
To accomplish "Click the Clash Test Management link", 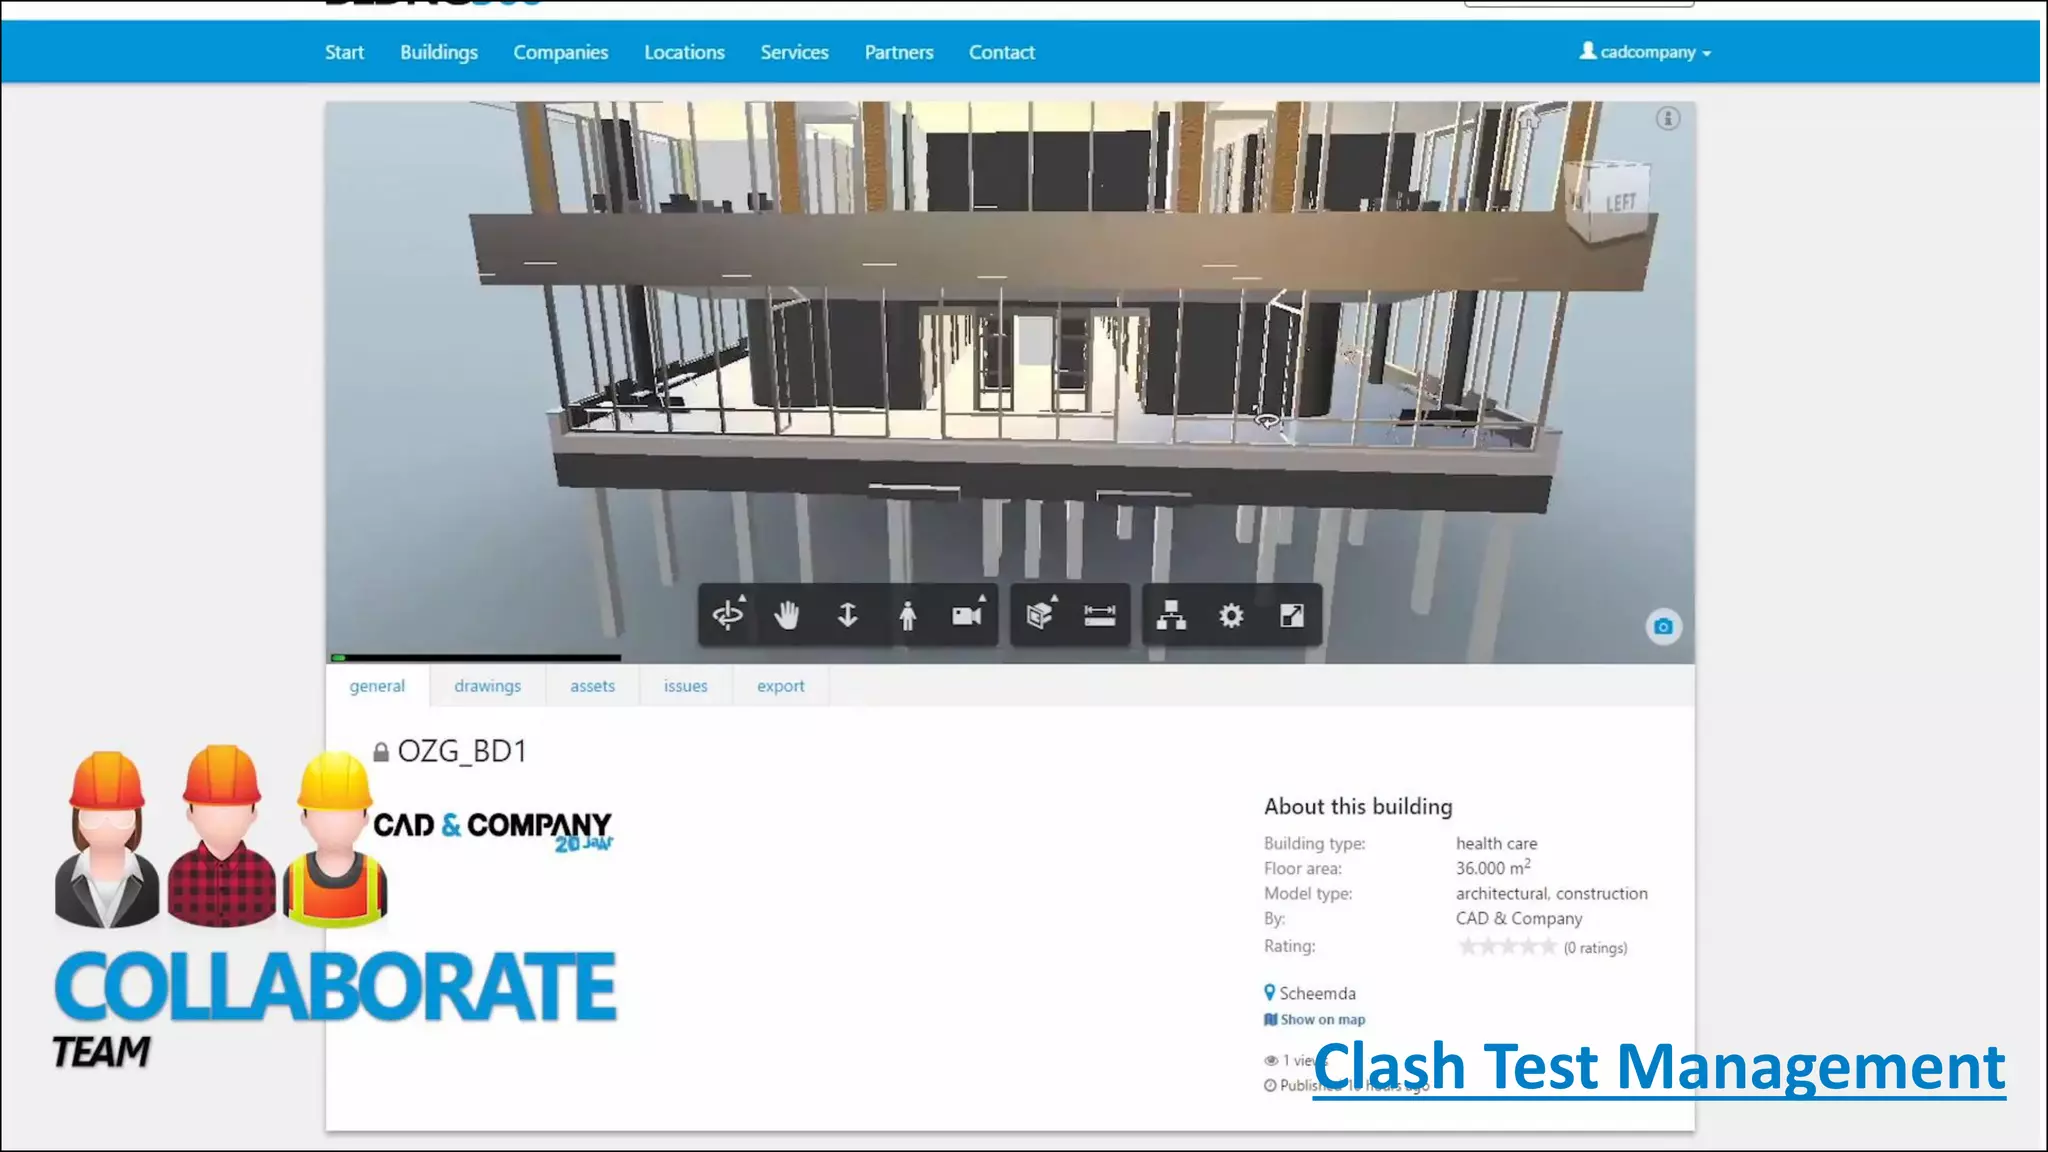I will pos(1659,1067).
